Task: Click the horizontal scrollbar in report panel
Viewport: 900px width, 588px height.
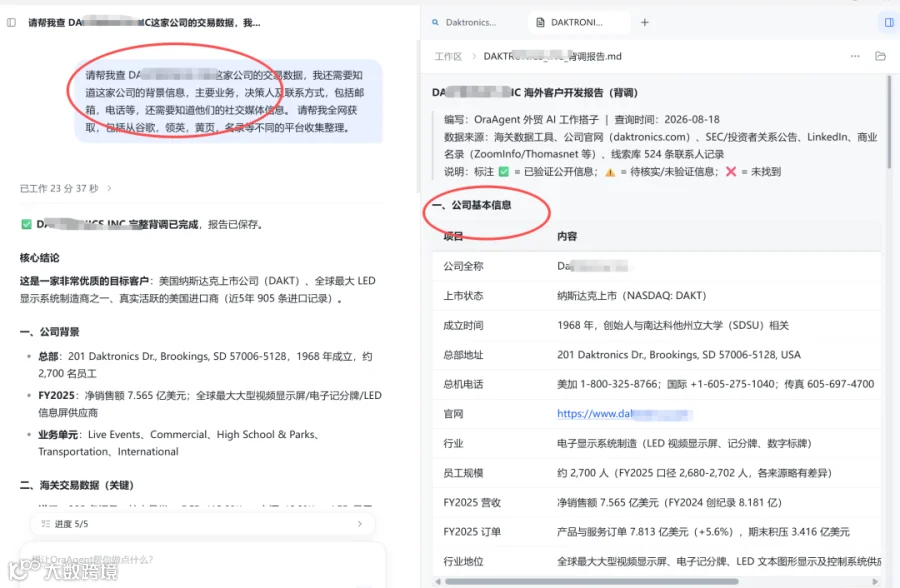Action: 591,581
